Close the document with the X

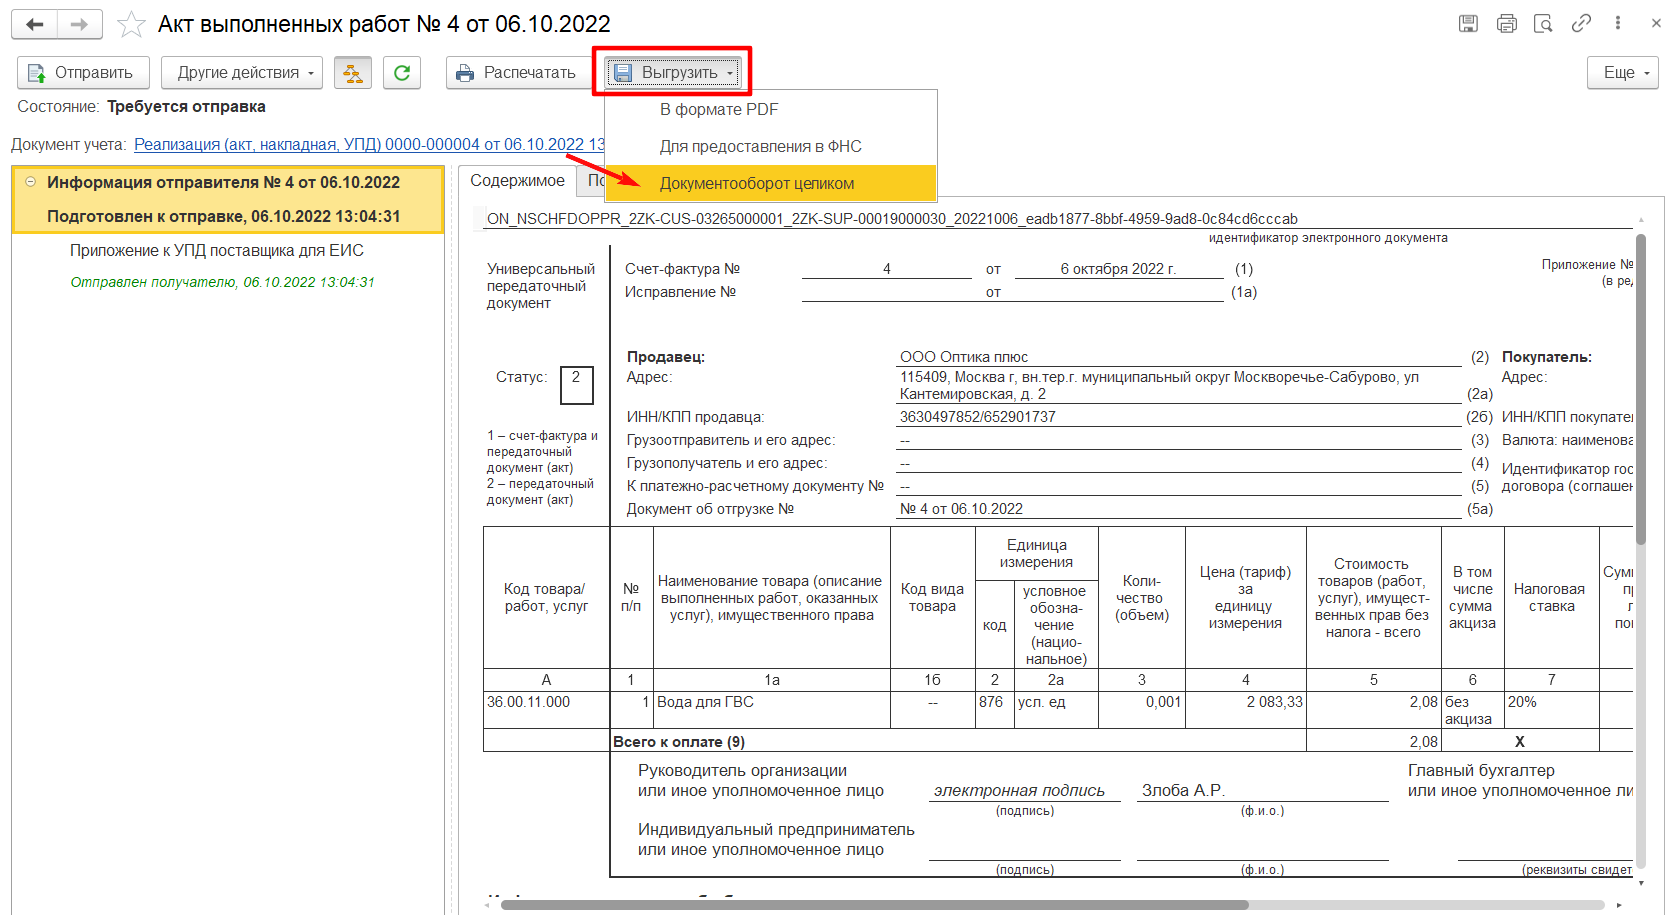[1656, 23]
